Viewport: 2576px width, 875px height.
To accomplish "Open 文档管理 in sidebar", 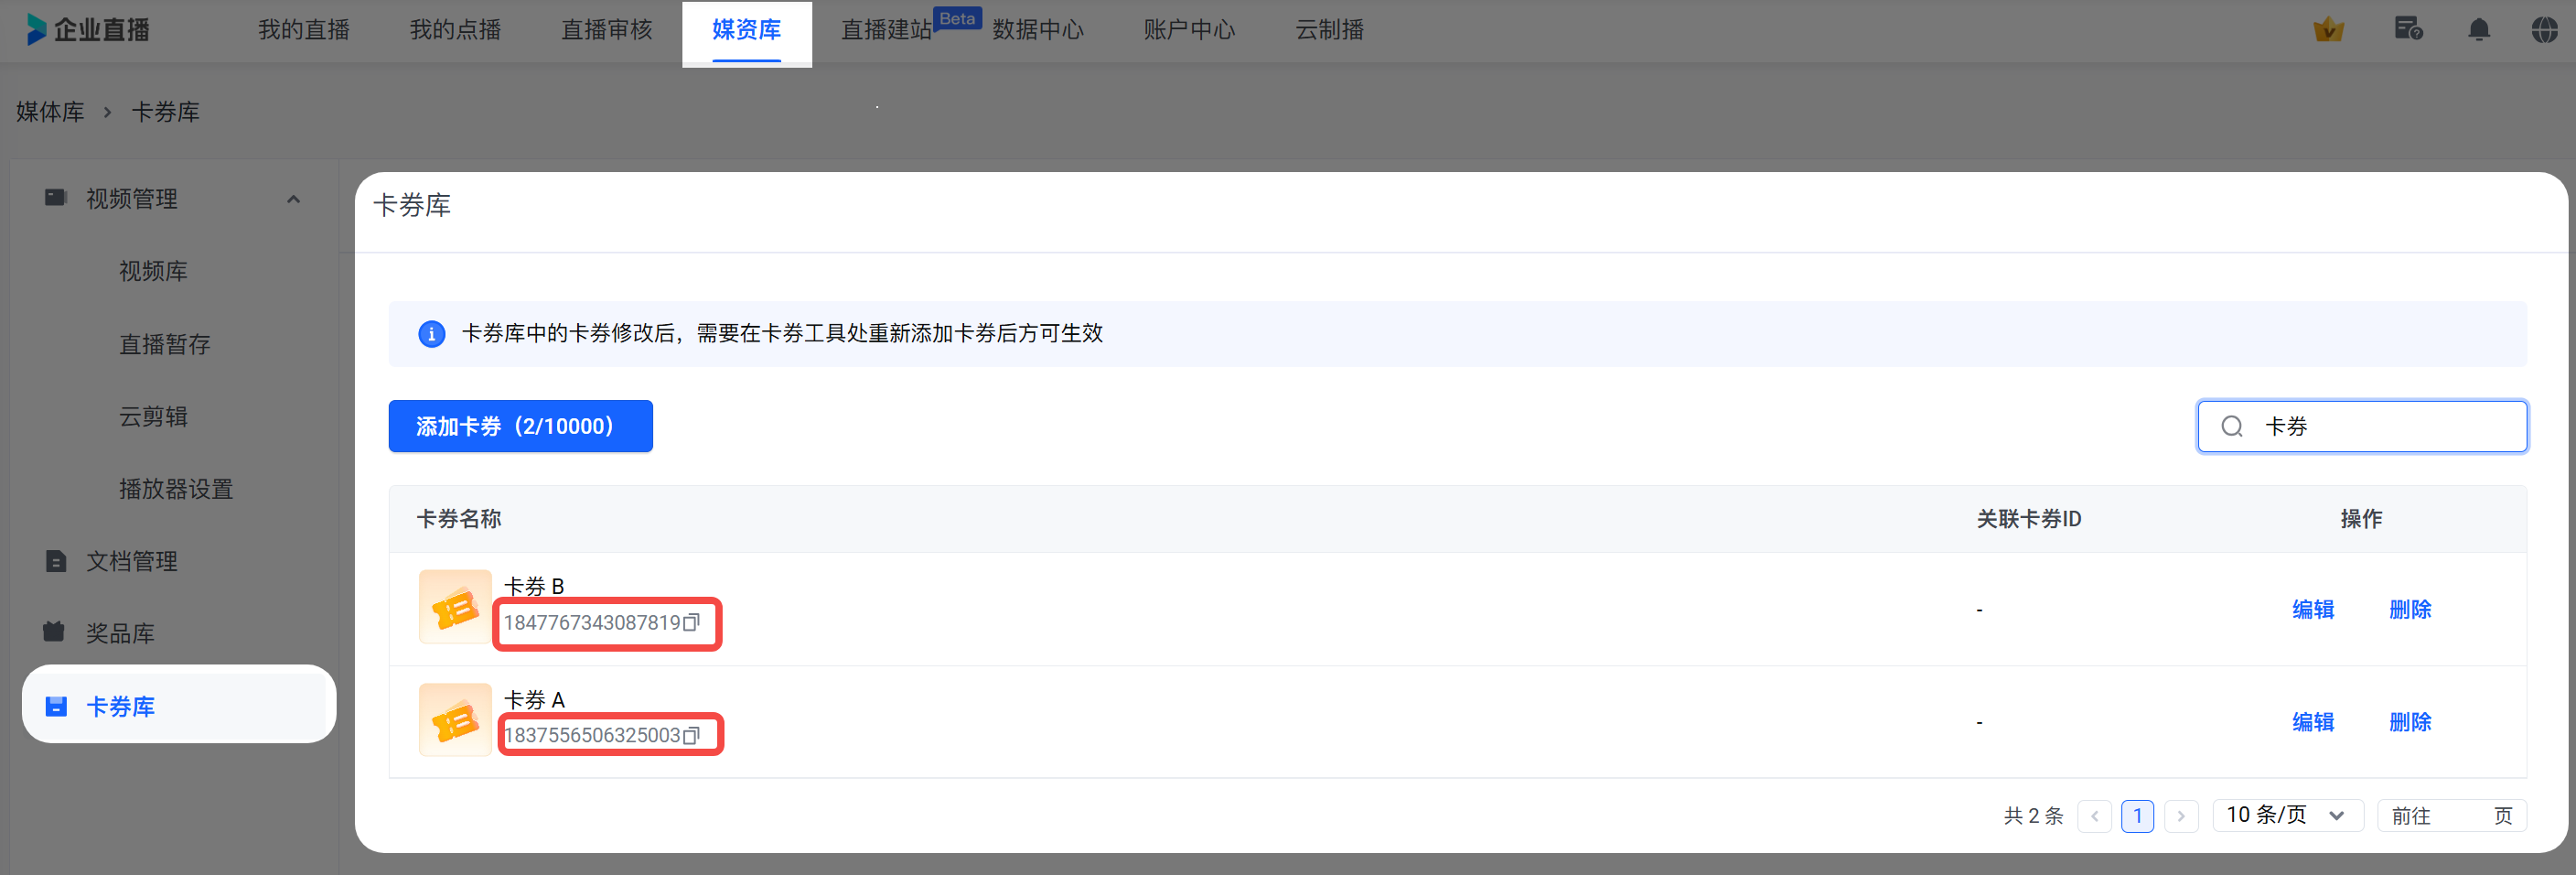I will [132, 561].
